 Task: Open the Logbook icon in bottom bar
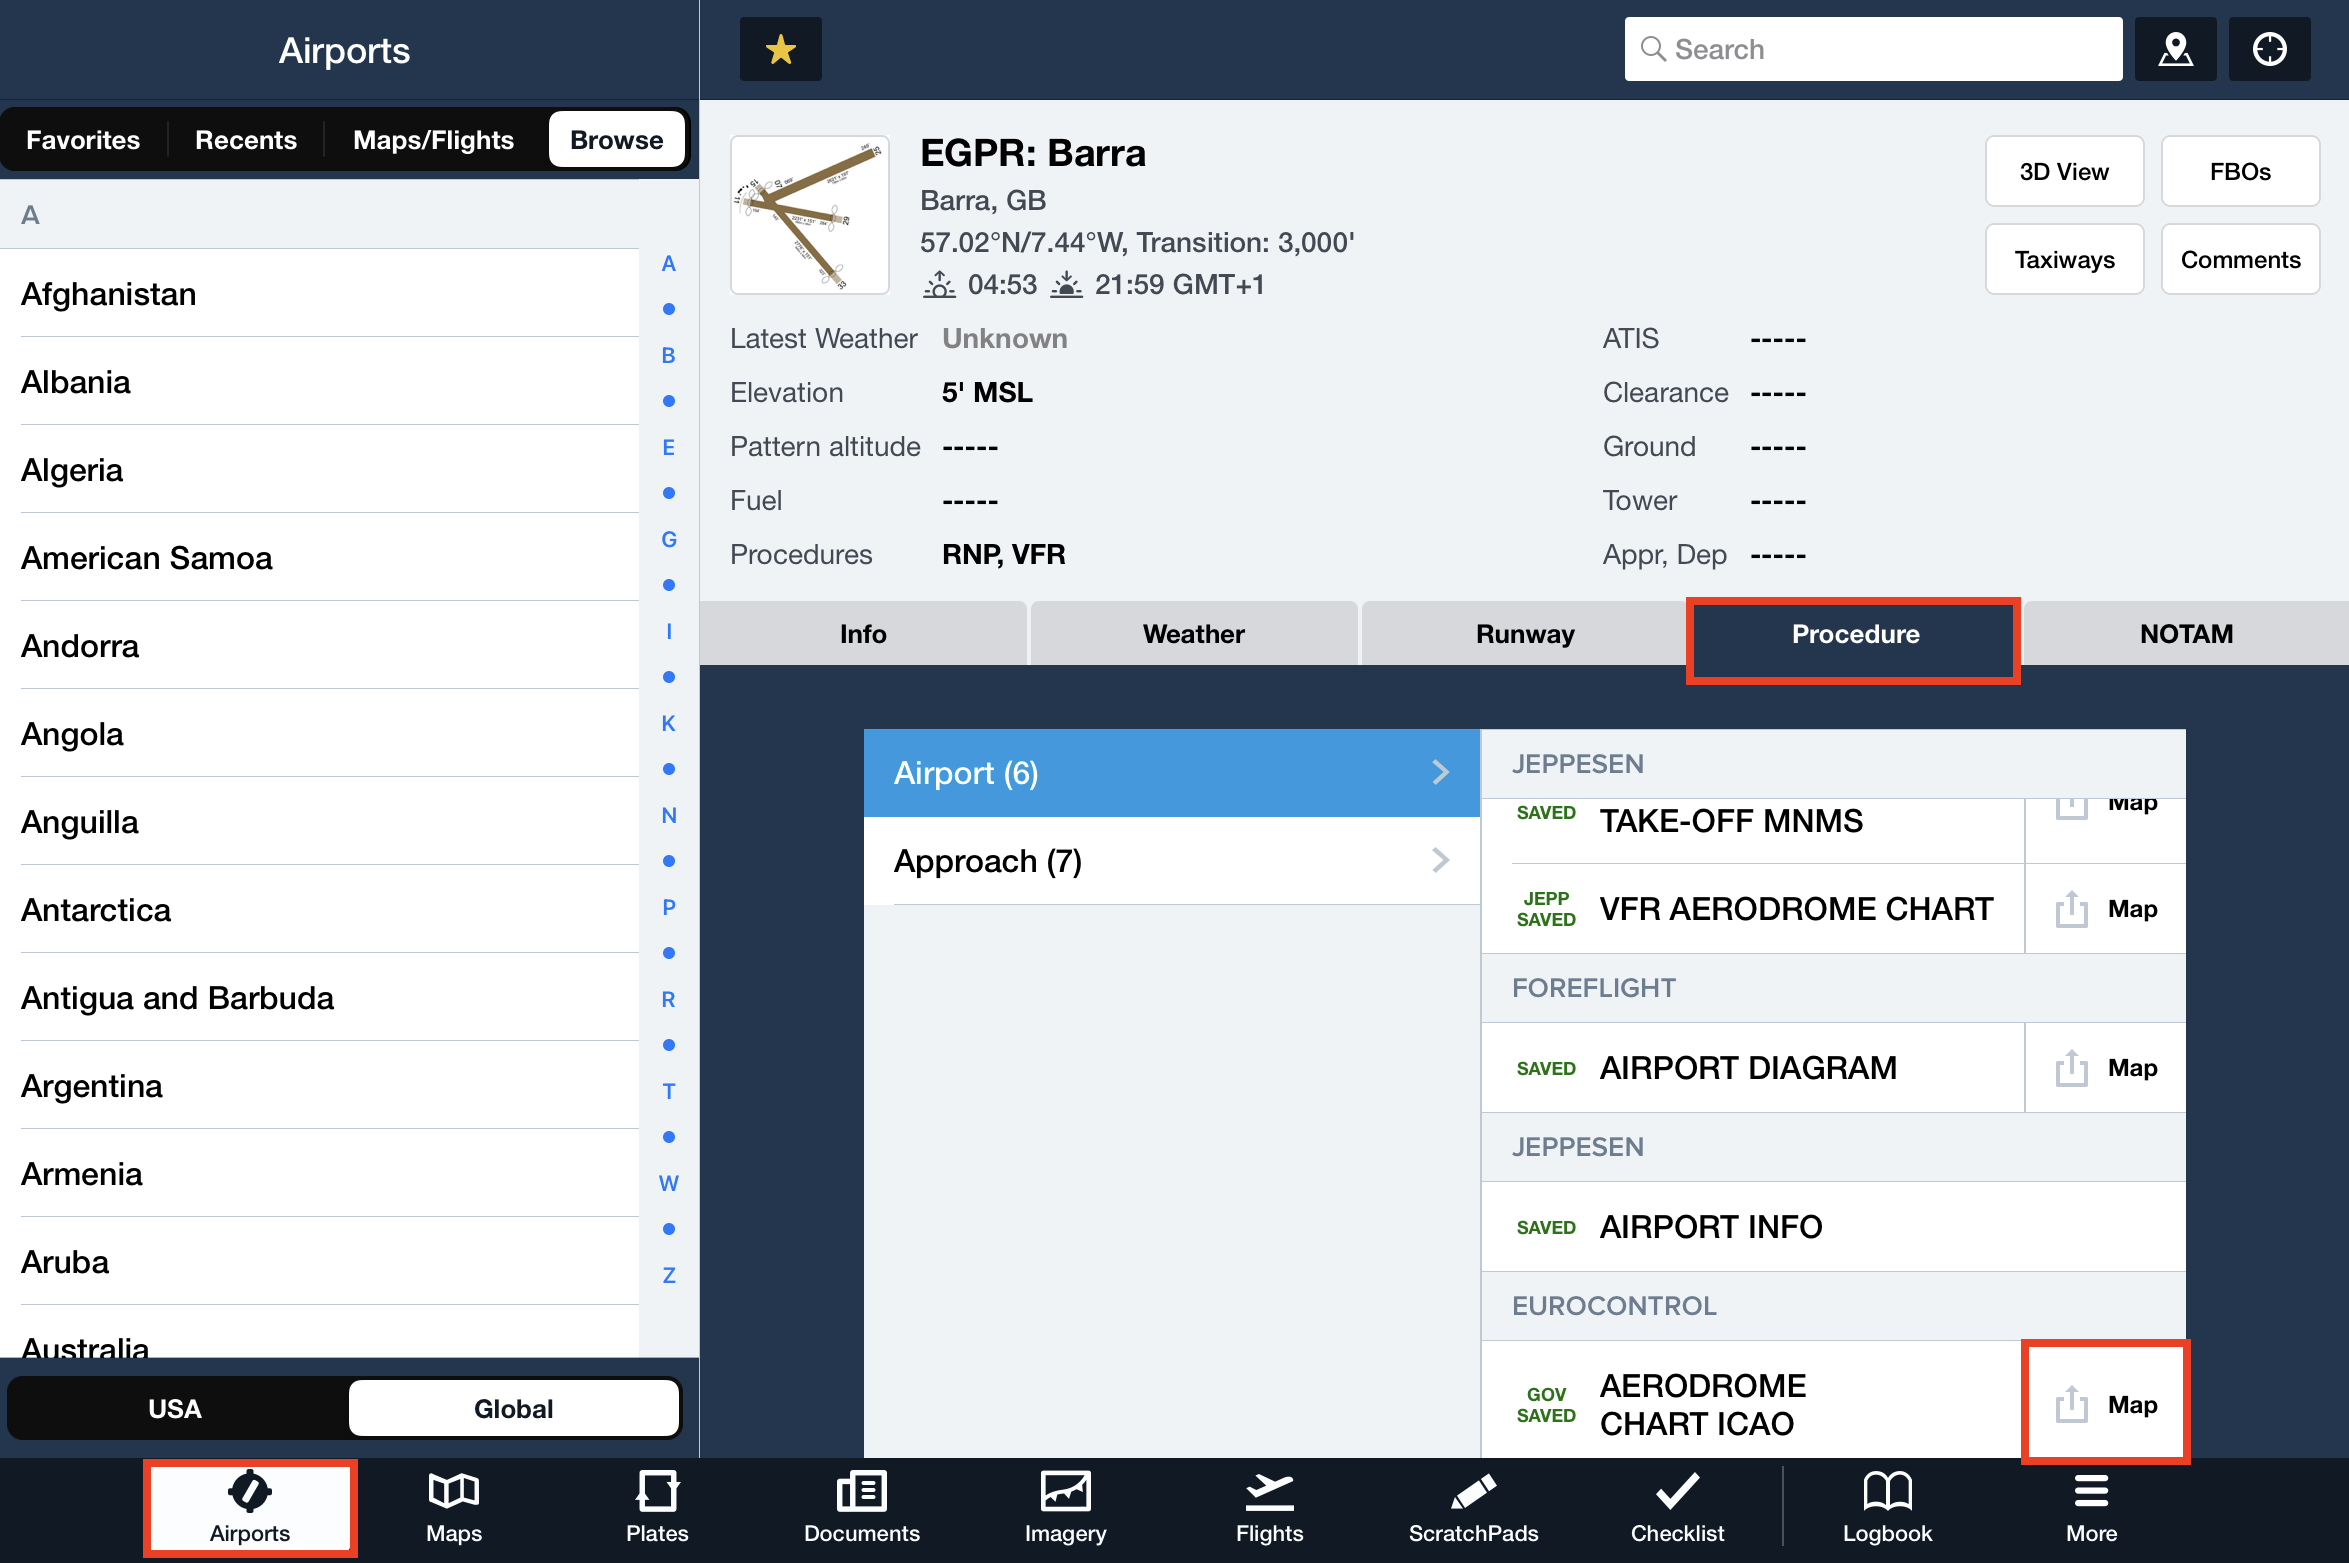coord(1887,1508)
